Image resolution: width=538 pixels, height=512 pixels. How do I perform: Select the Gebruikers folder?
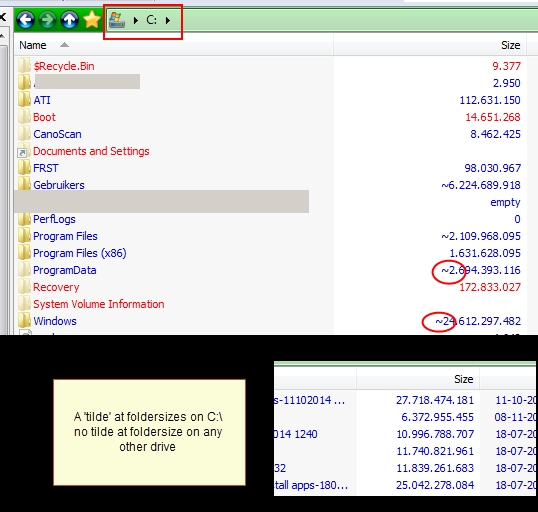59,185
